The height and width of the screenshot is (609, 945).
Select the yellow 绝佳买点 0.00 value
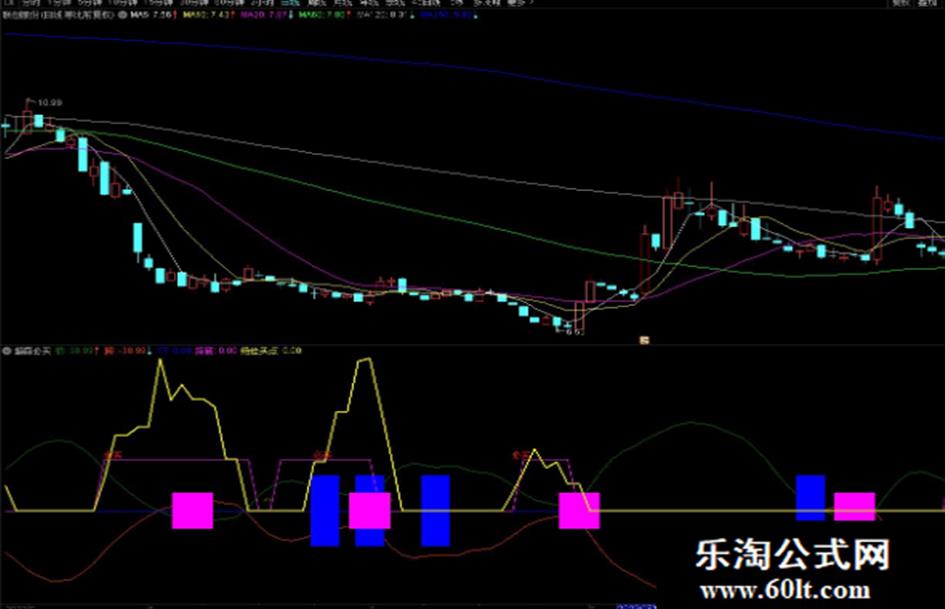[x=271, y=350]
